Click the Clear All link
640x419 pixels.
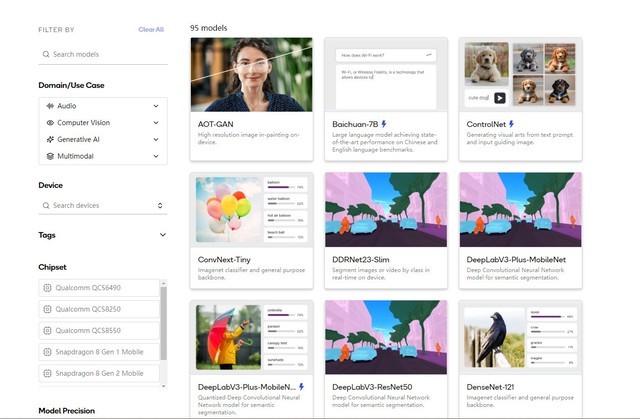click(151, 29)
